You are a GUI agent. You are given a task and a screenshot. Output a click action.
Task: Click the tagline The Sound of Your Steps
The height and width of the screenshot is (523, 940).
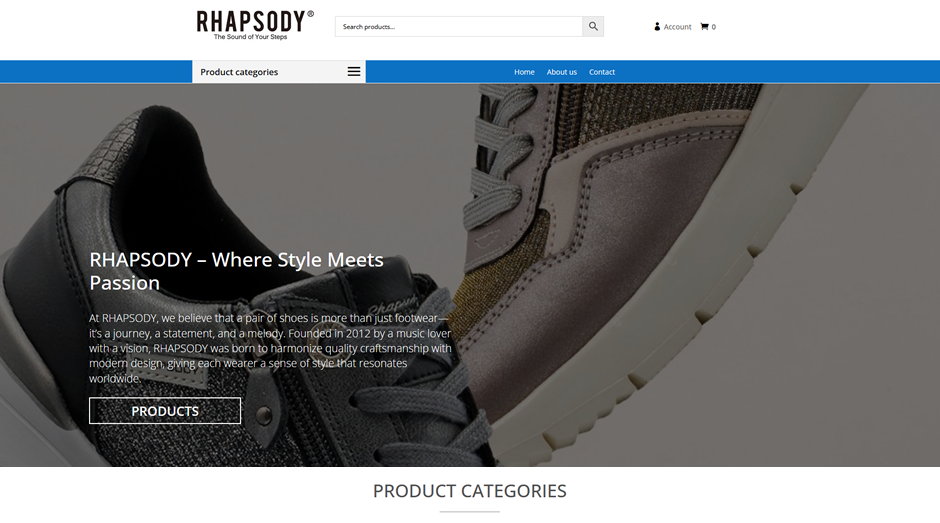pyautogui.click(x=251, y=37)
